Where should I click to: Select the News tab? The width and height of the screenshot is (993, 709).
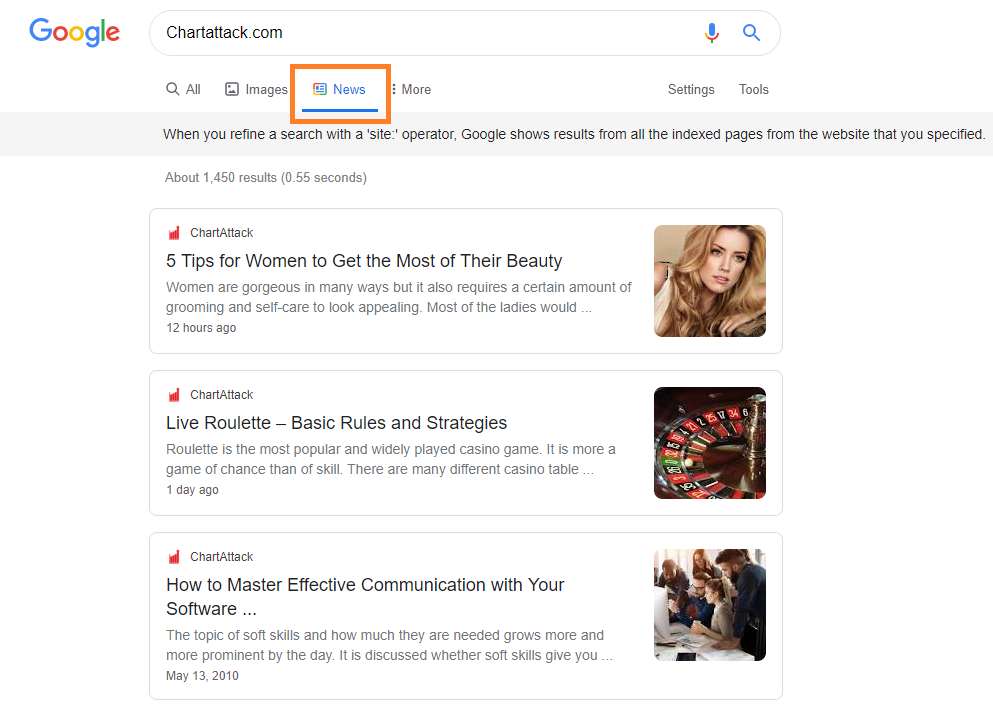coord(339,89)
